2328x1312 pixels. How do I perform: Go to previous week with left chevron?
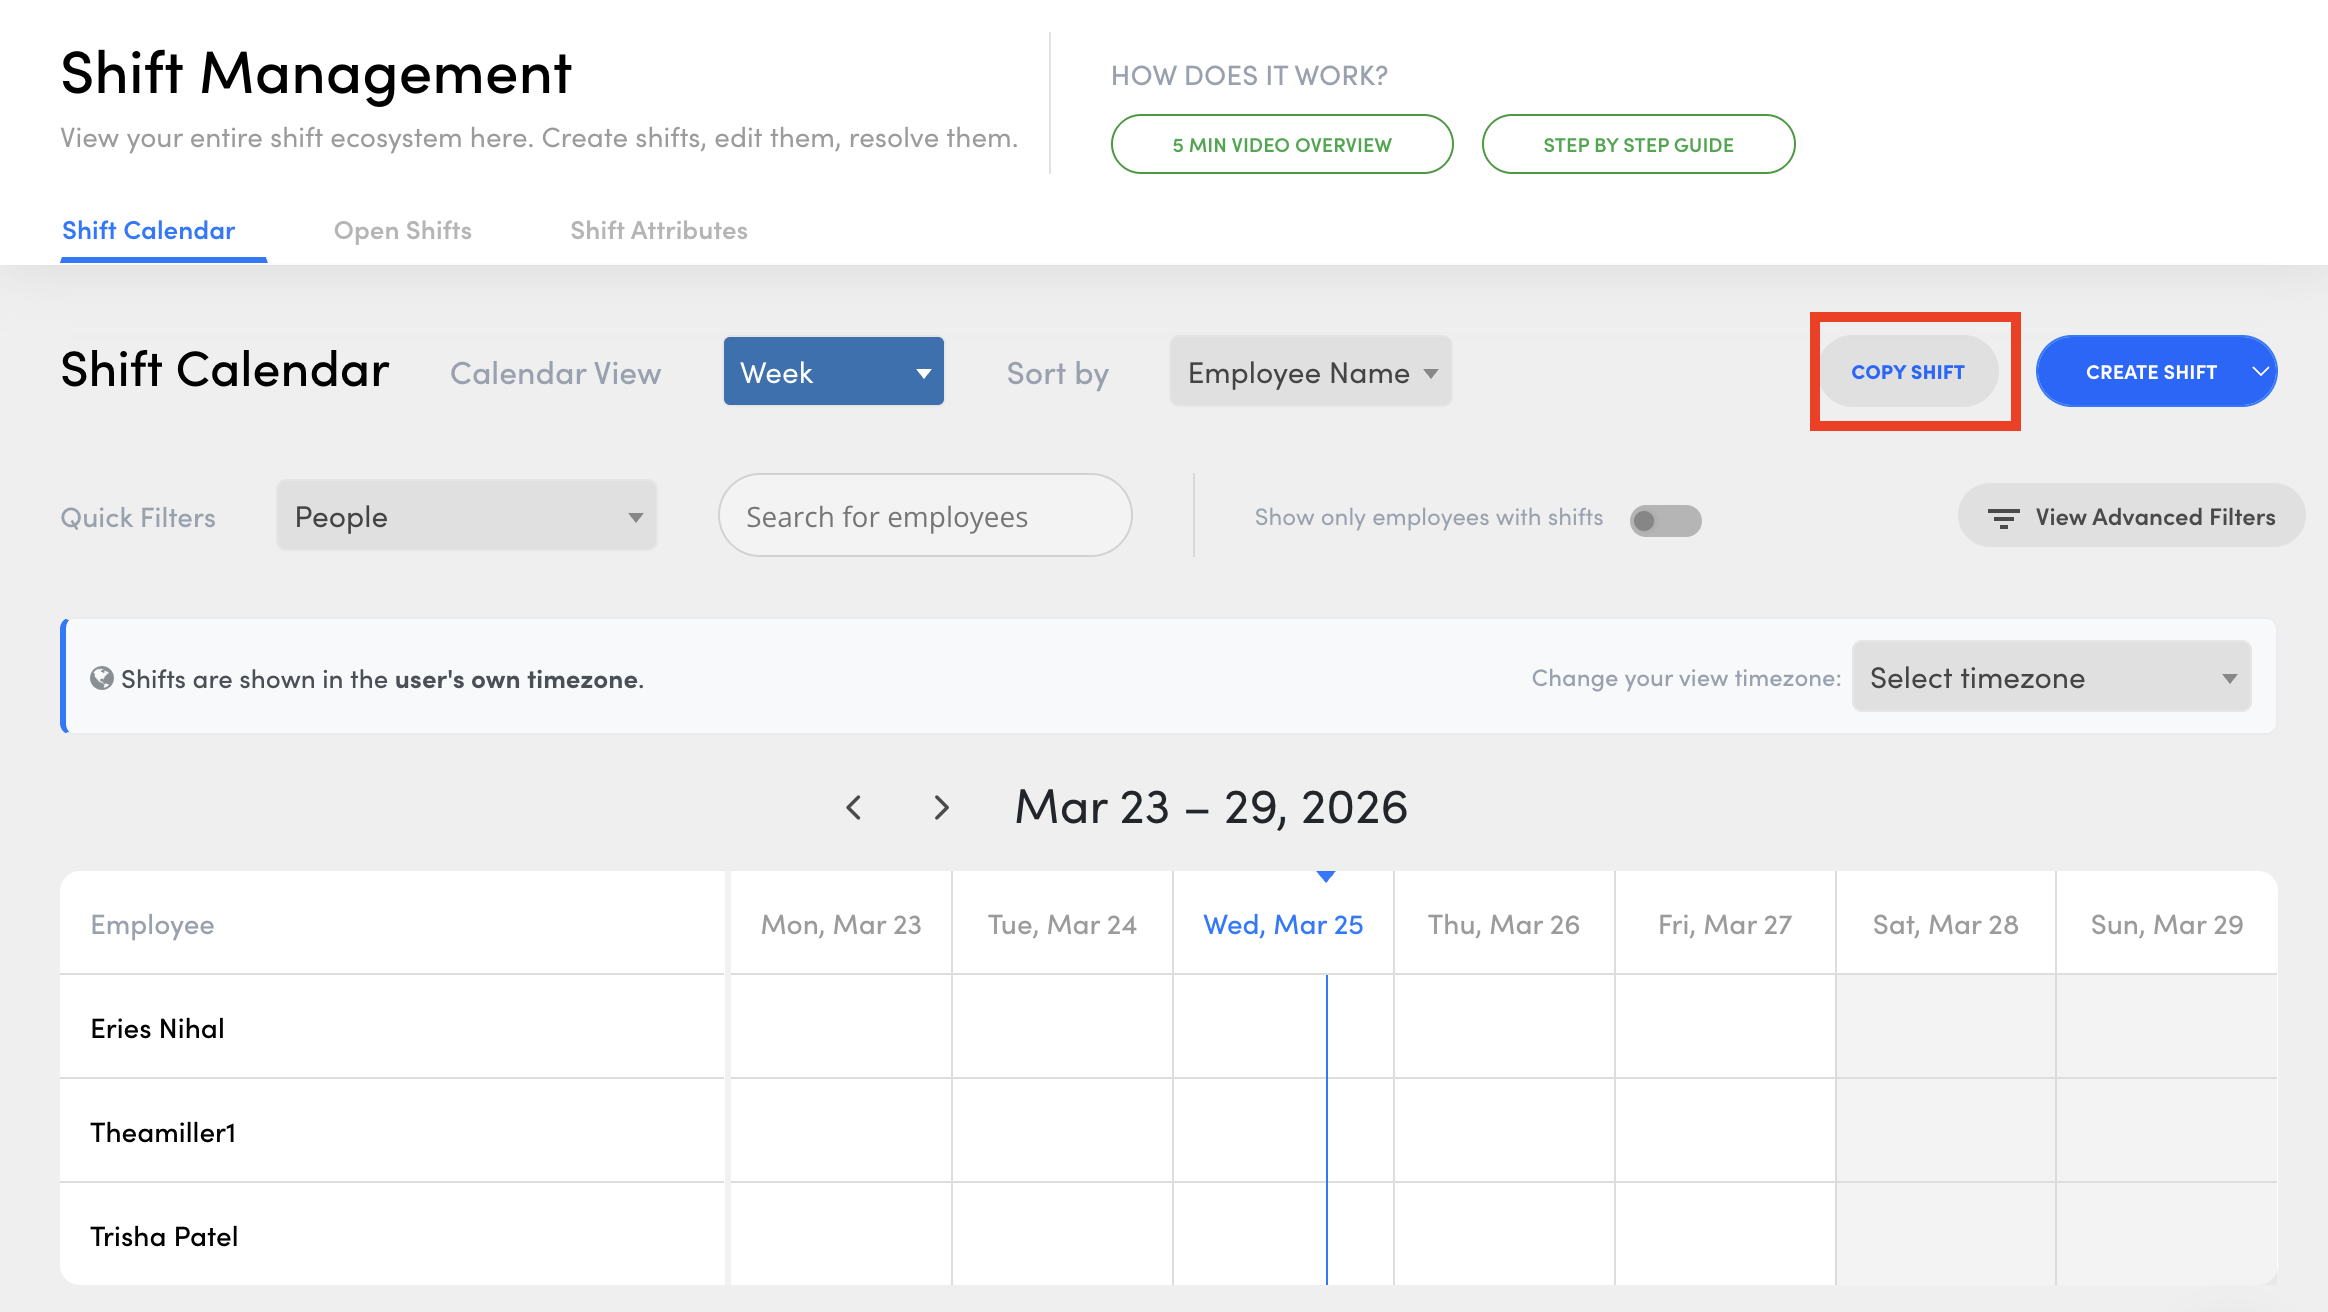(854, 808)
